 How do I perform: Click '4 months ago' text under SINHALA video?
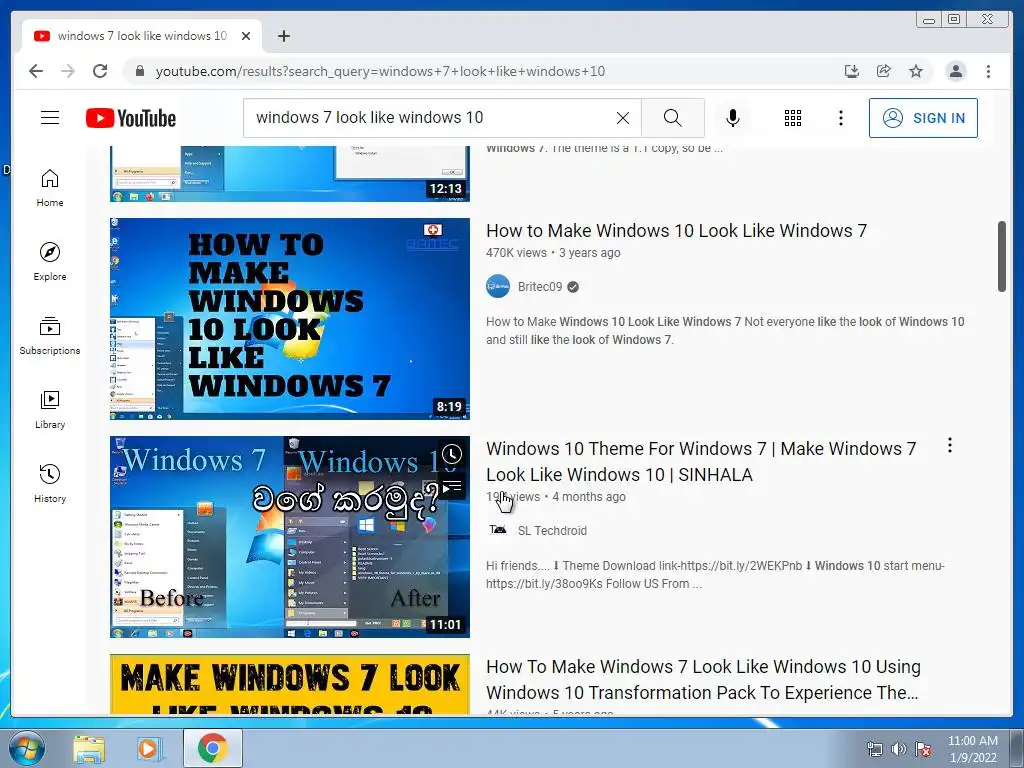coord(589,497)
